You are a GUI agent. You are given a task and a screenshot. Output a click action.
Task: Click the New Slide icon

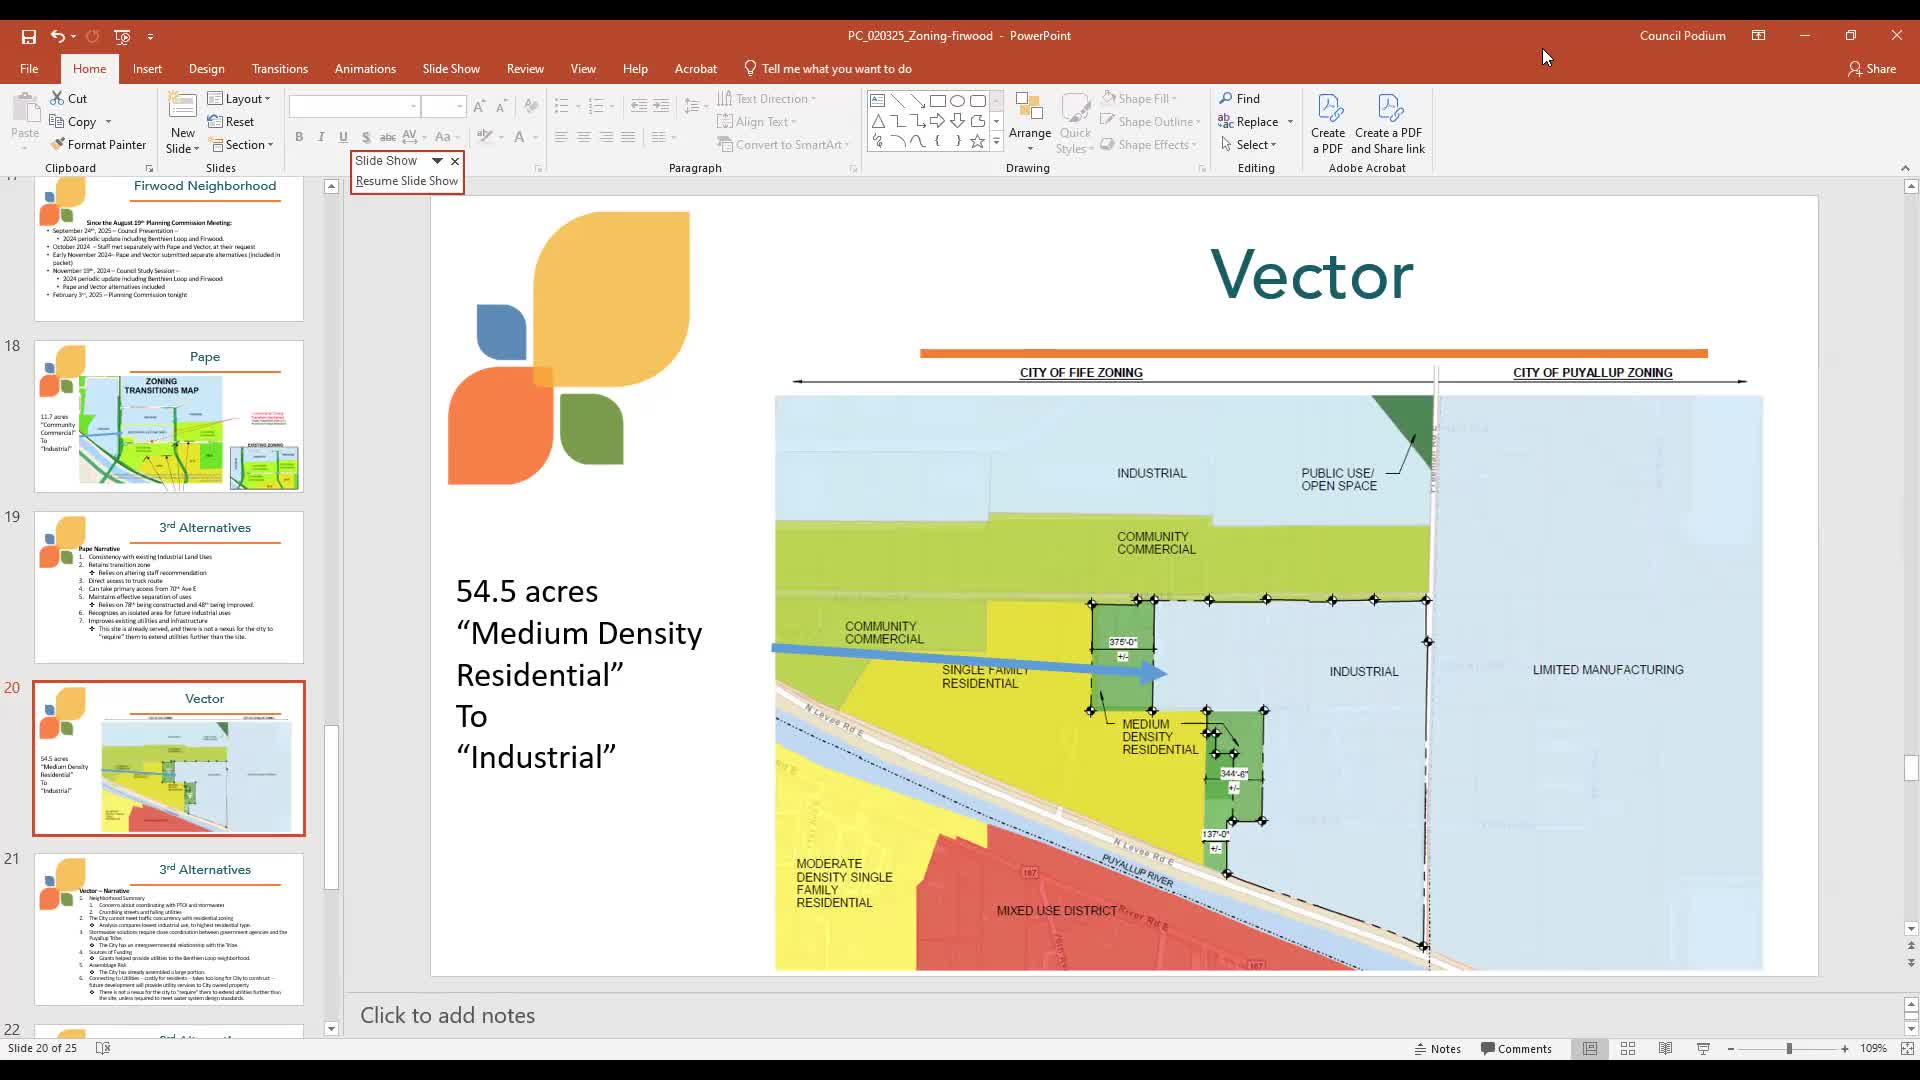pyautogui.click(x=182, y=108)
